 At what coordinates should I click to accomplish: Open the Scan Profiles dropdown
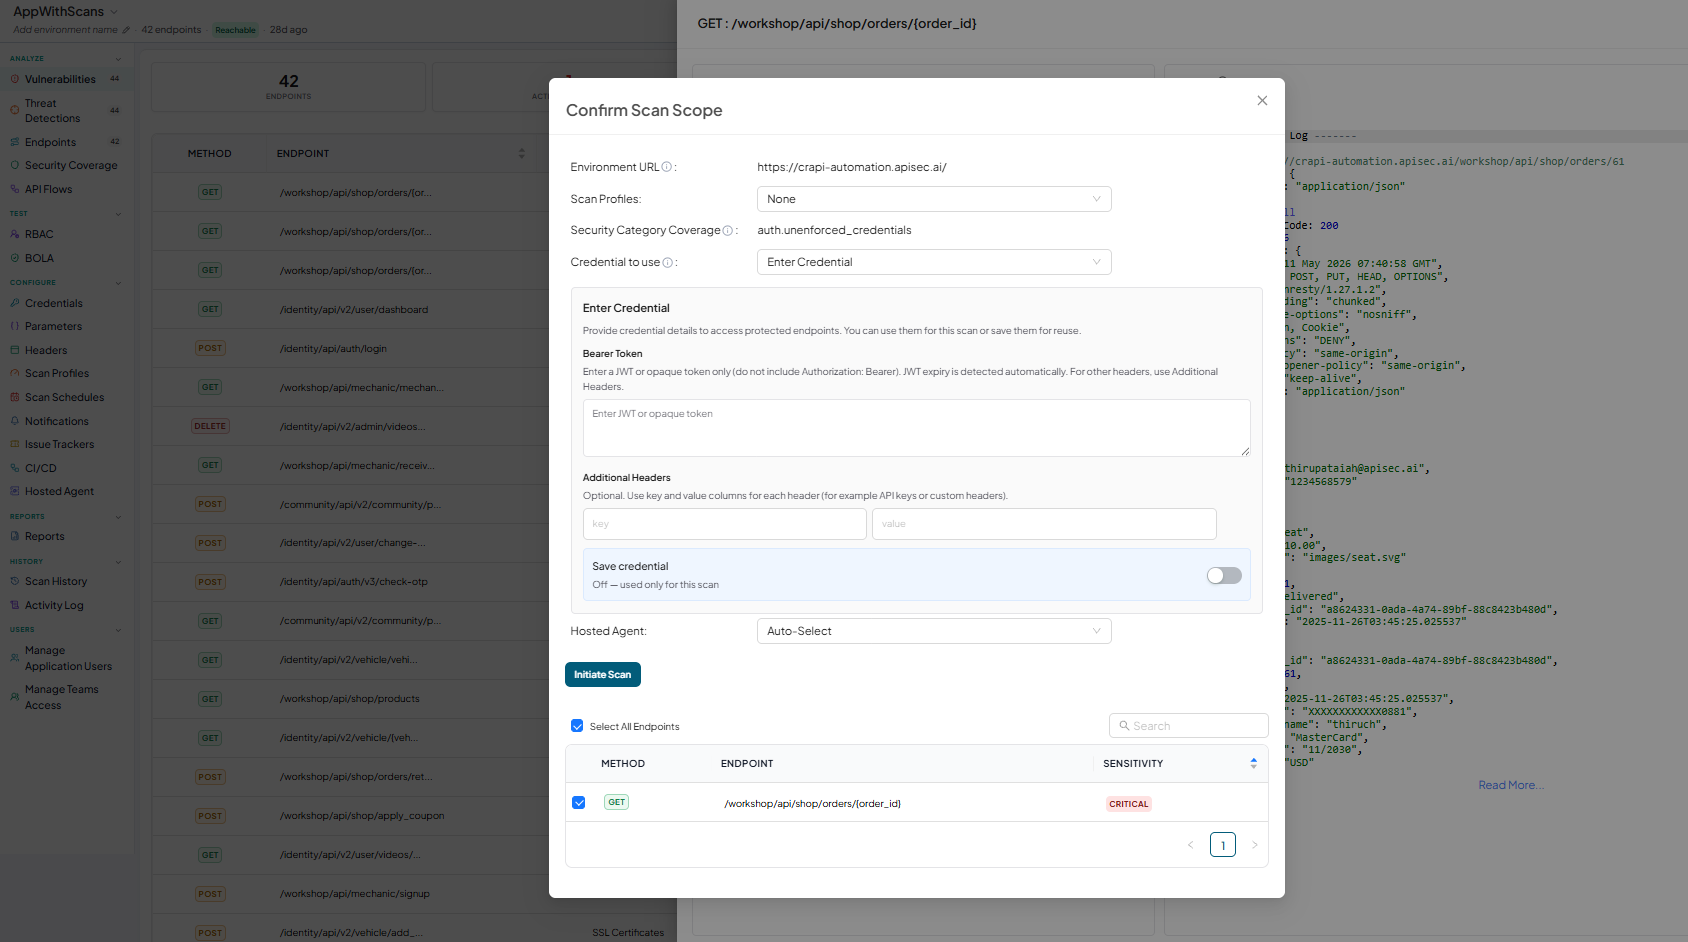point(934,199)
